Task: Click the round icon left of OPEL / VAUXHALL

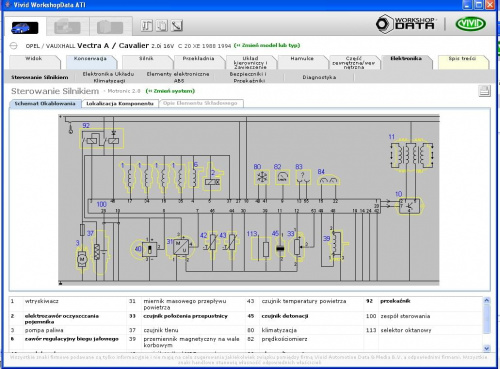Action: coord(14,46)
